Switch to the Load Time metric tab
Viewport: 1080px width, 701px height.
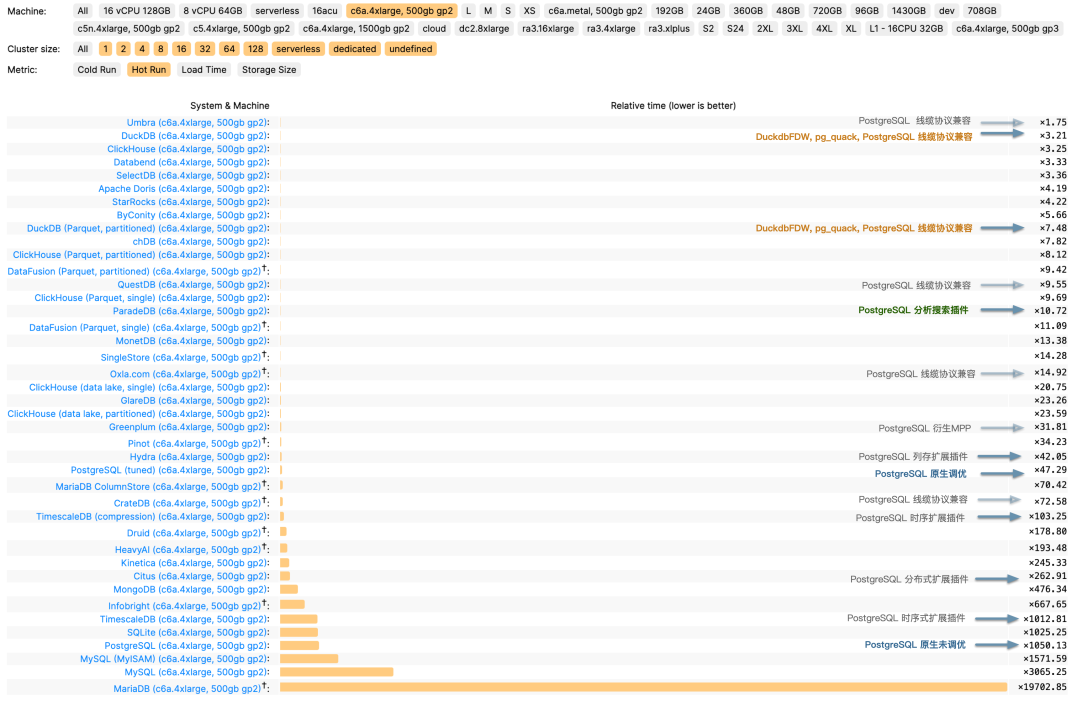coord(204,69)
